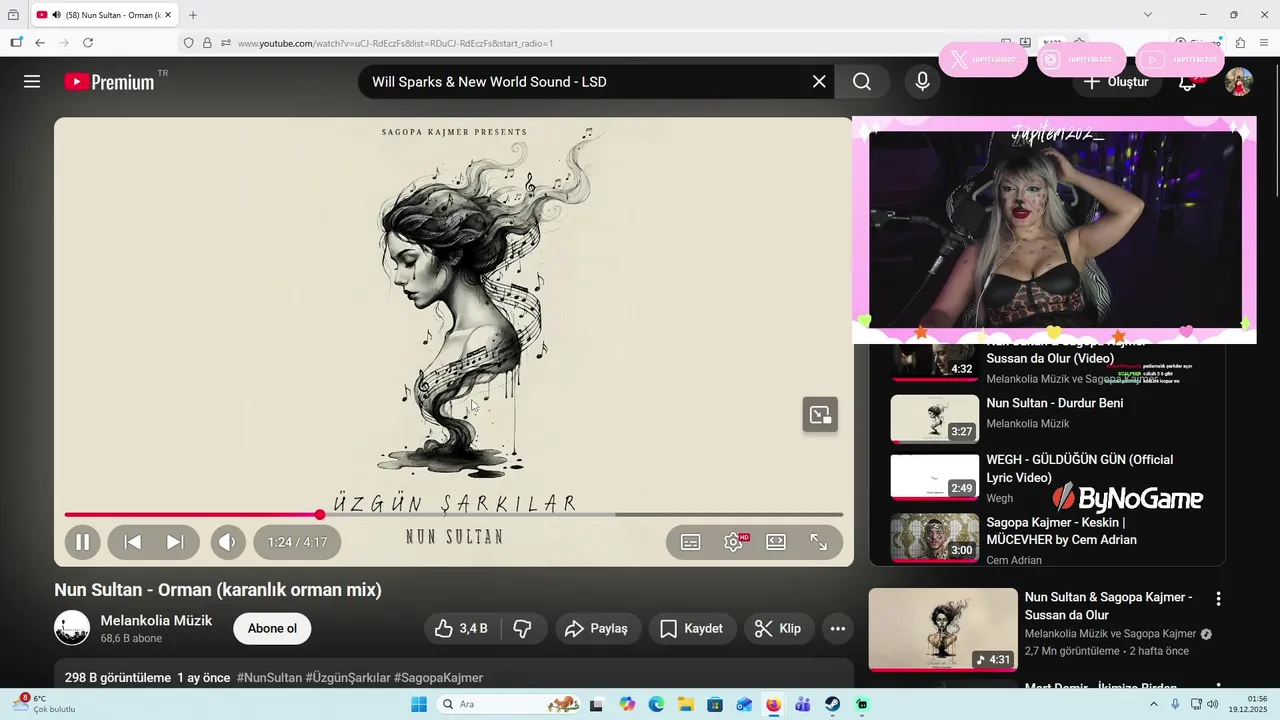Screen dimensions: 1280x720
Task: Open the site permissions shield icon
Action: [x=188, y=43]
